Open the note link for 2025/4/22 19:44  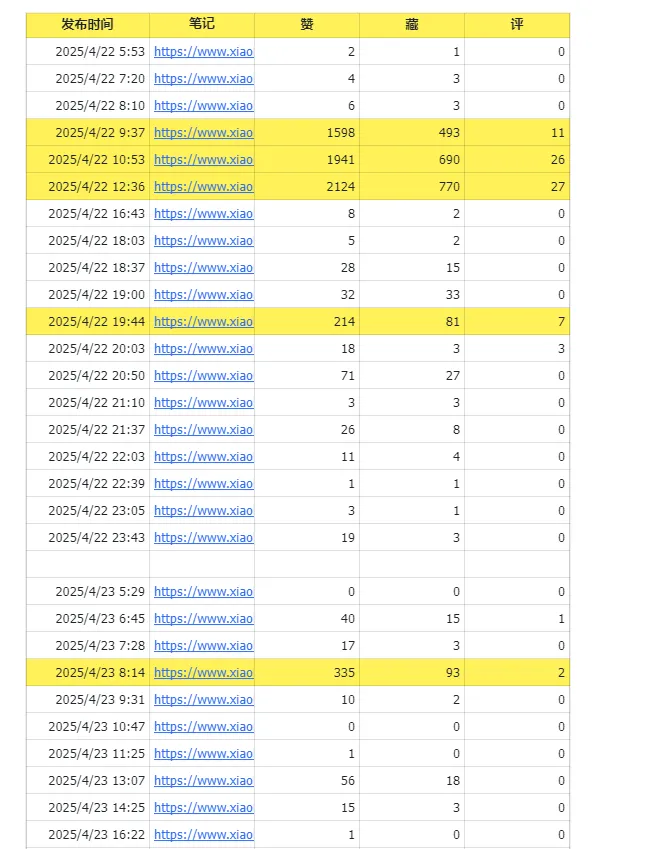(x=203, y=322)
